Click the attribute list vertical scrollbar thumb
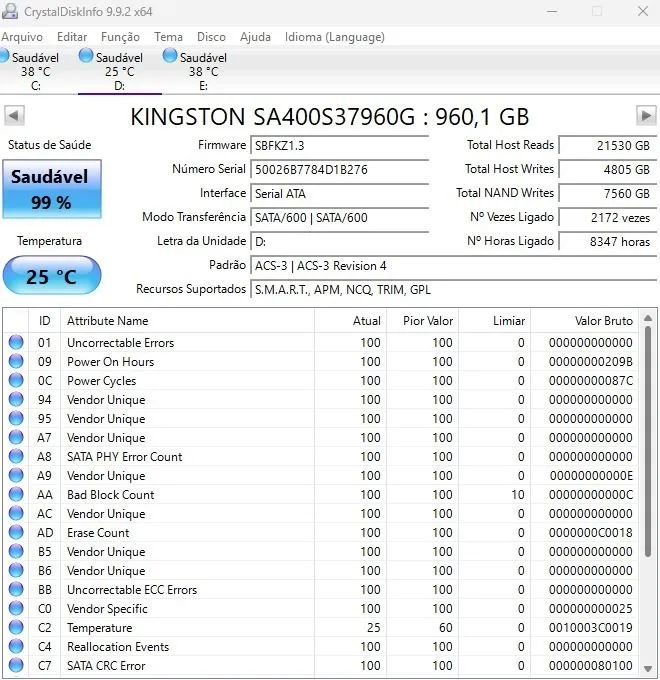 (x=648, y=441)
